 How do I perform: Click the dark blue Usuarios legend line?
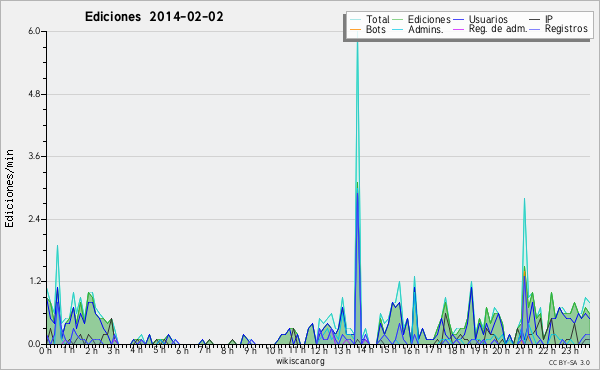point(458,20)
